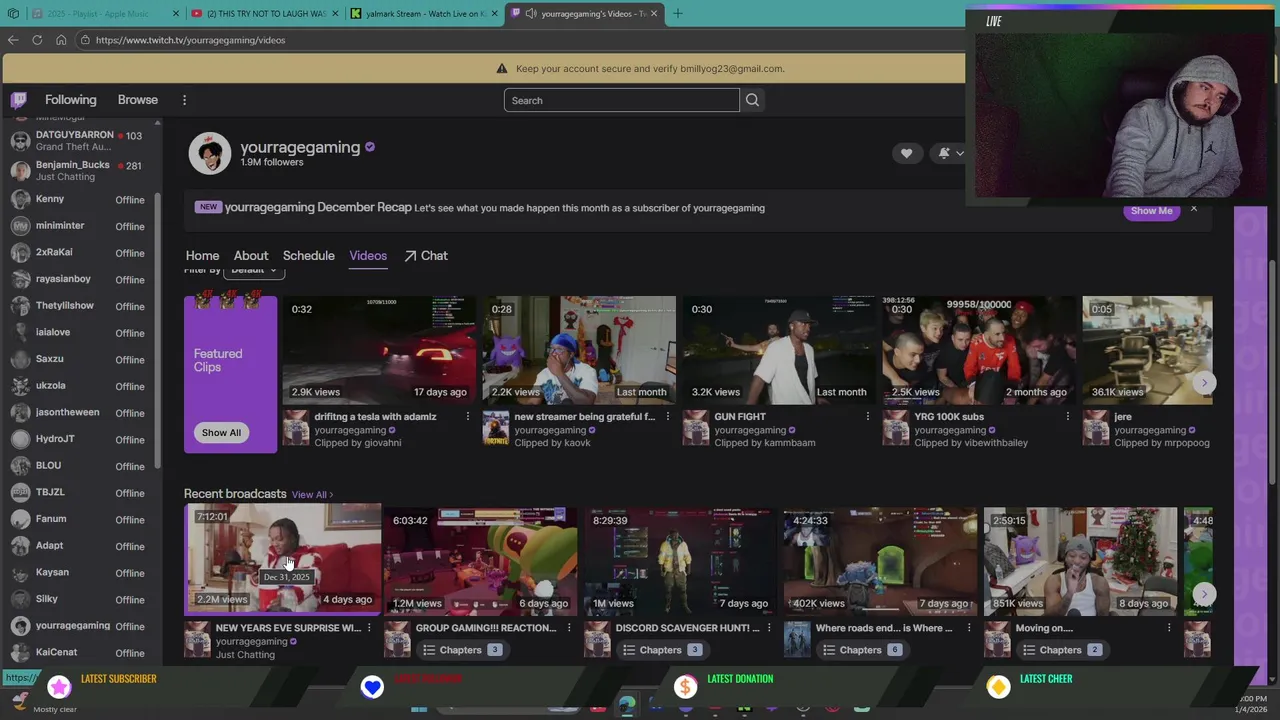Expand Chapters for DISCORD SCAVENGER HUNT broadcast

tap(661, 650)
